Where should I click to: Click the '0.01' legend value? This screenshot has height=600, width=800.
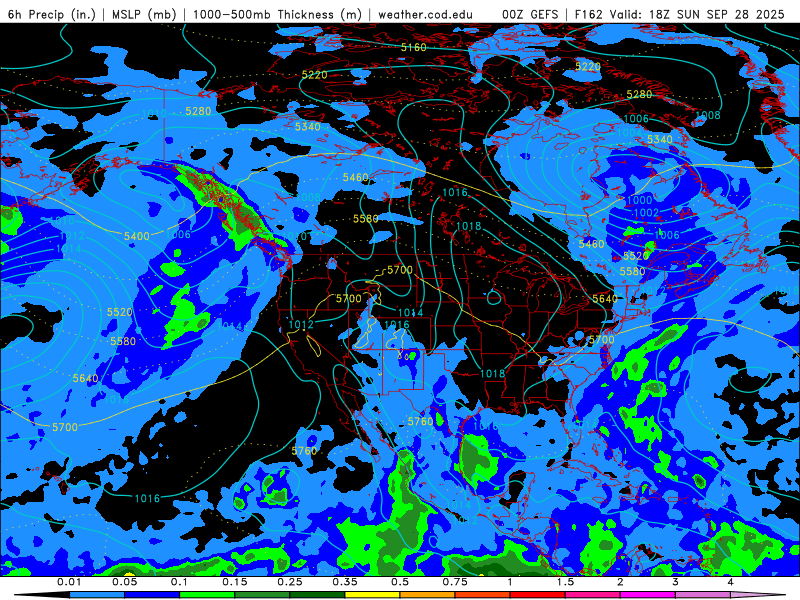pos(69,582)
